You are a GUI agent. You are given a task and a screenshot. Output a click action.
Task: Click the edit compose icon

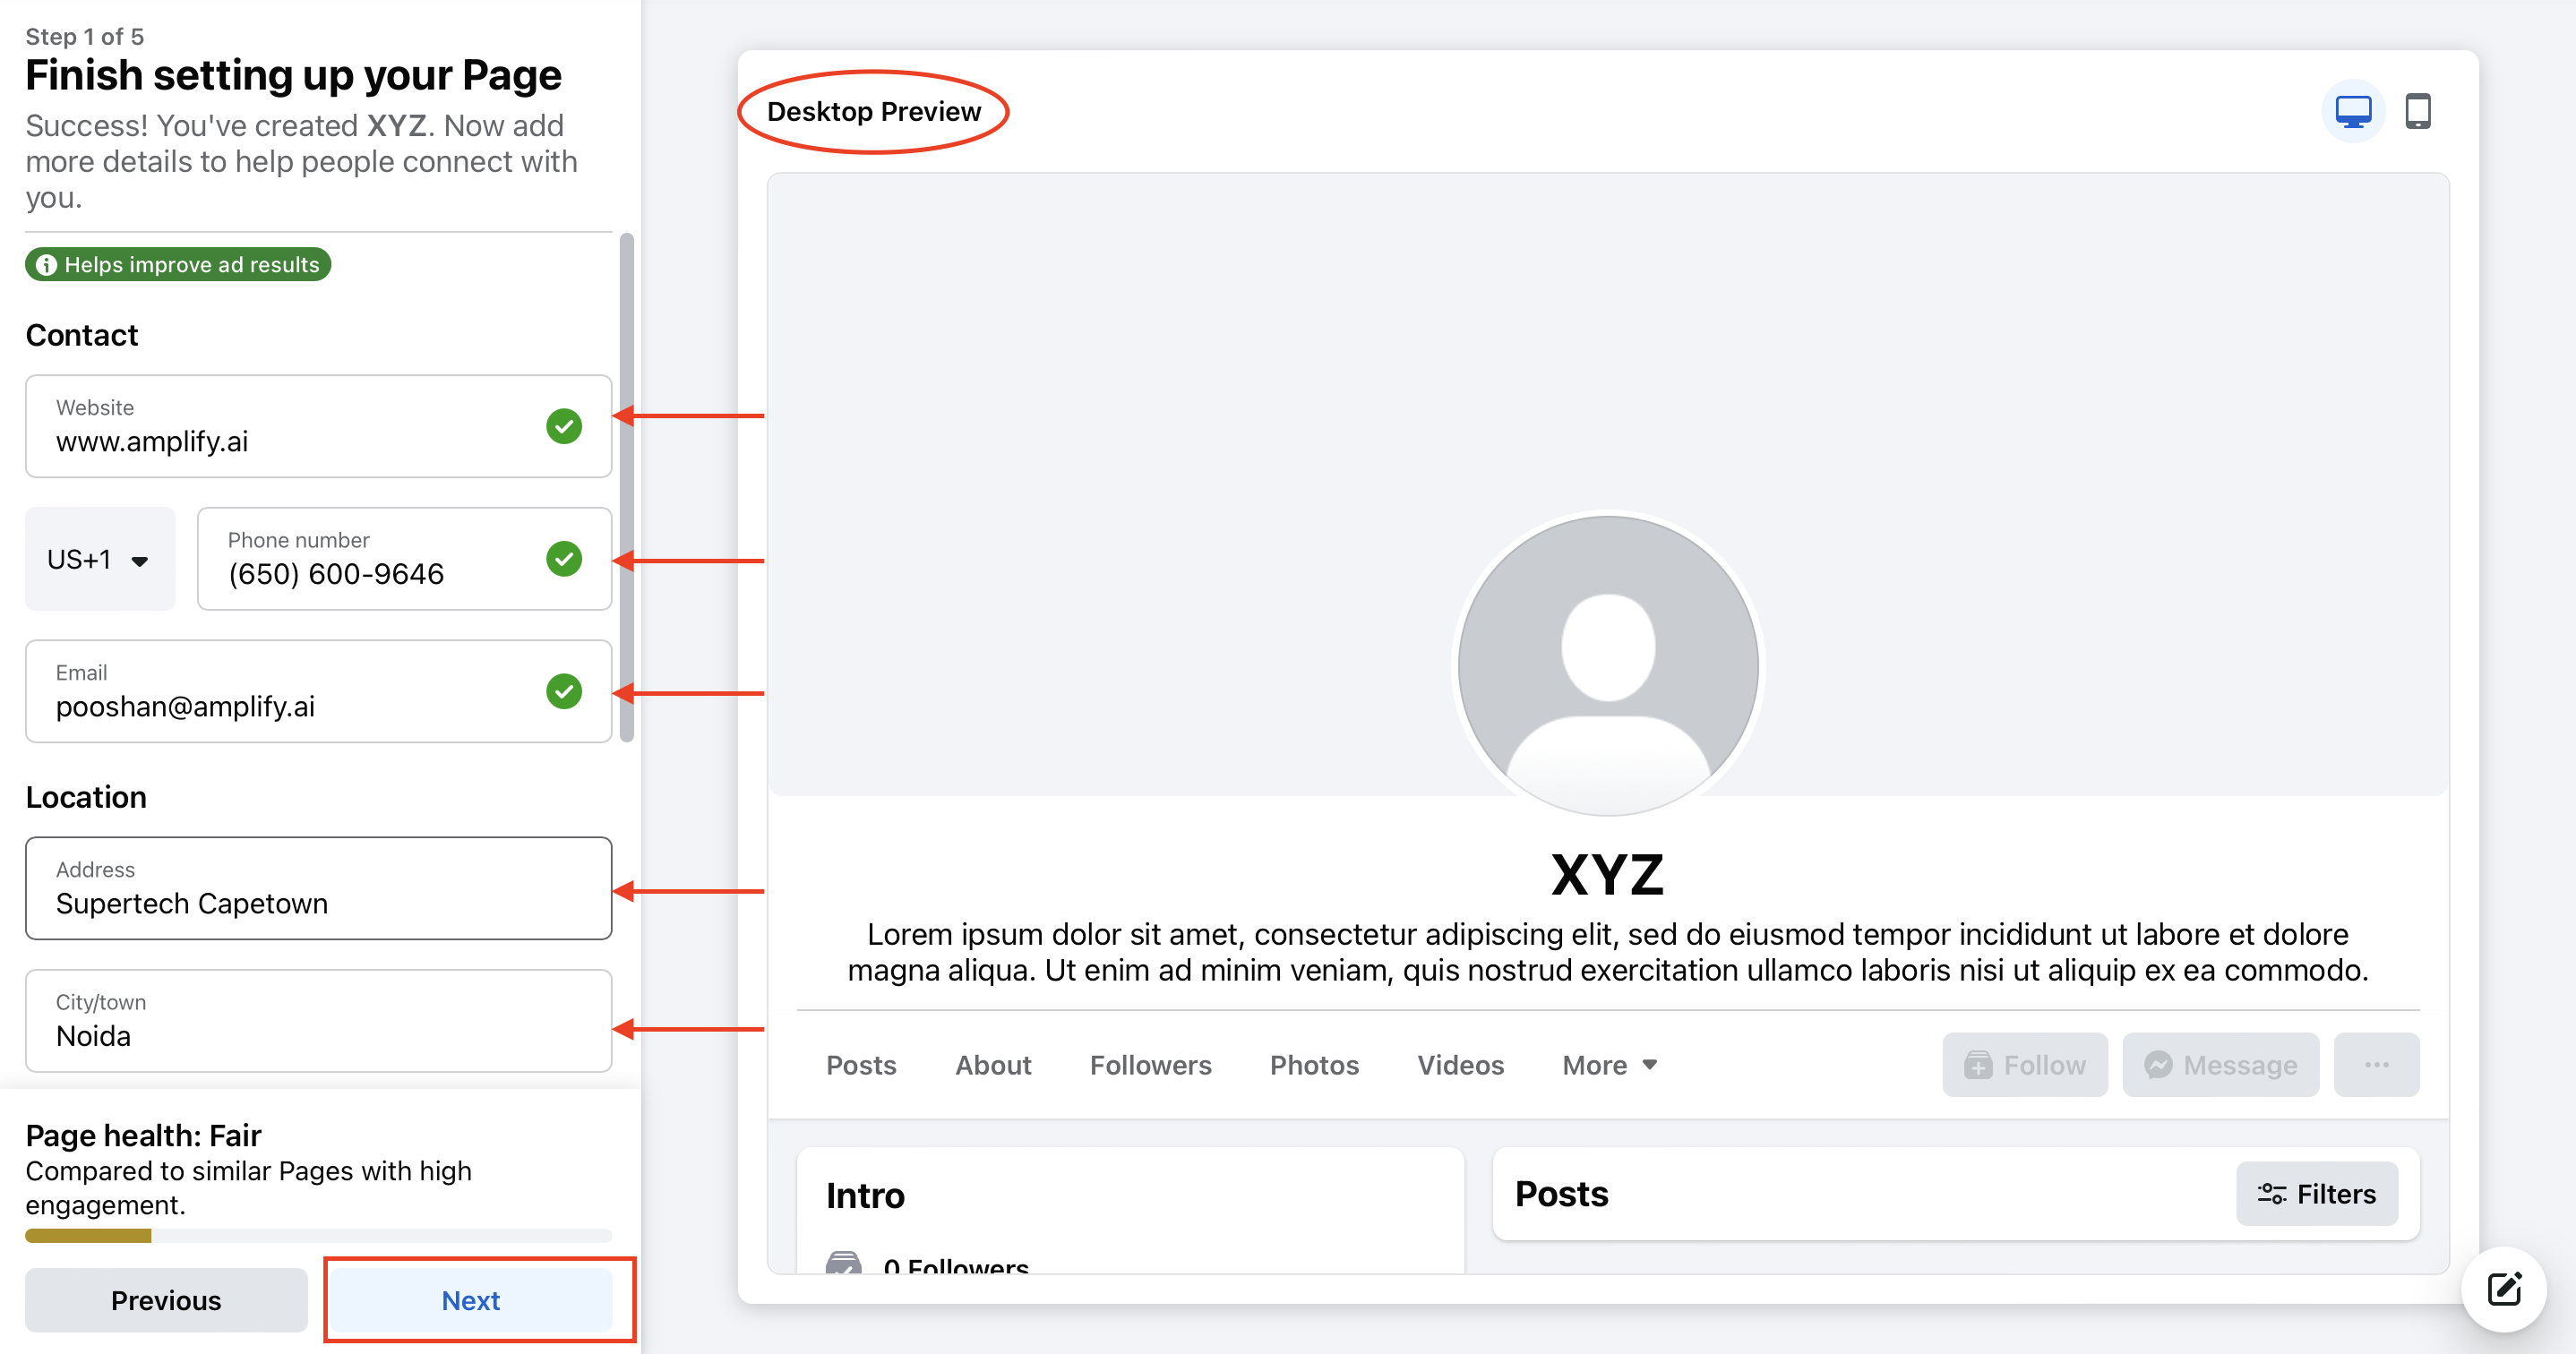[x=2504, y=1289]
